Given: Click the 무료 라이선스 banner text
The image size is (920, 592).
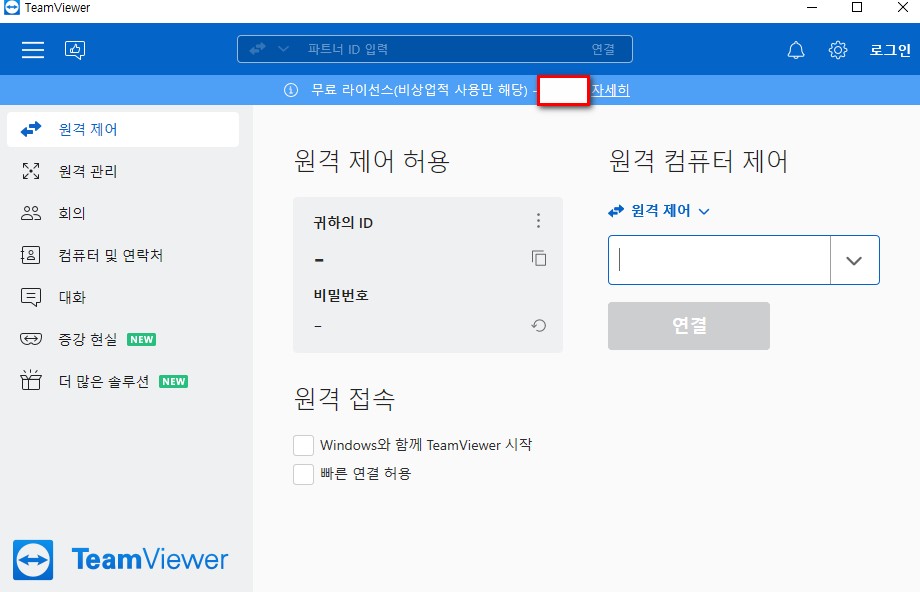Looking at the screenshot, I should click(x=420, y=90).
